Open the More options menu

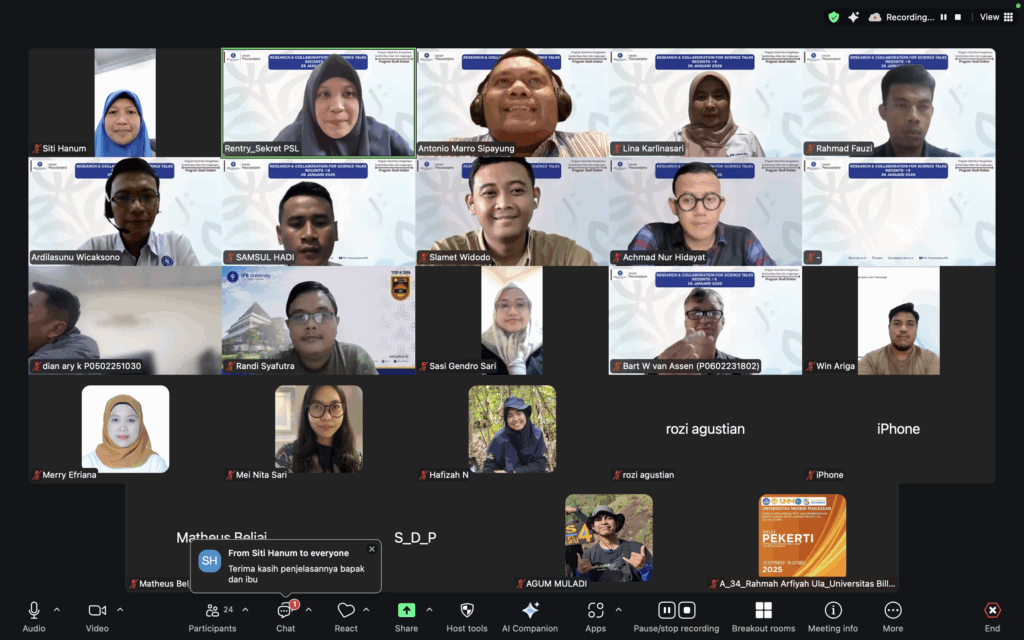(x=893, y=610)
